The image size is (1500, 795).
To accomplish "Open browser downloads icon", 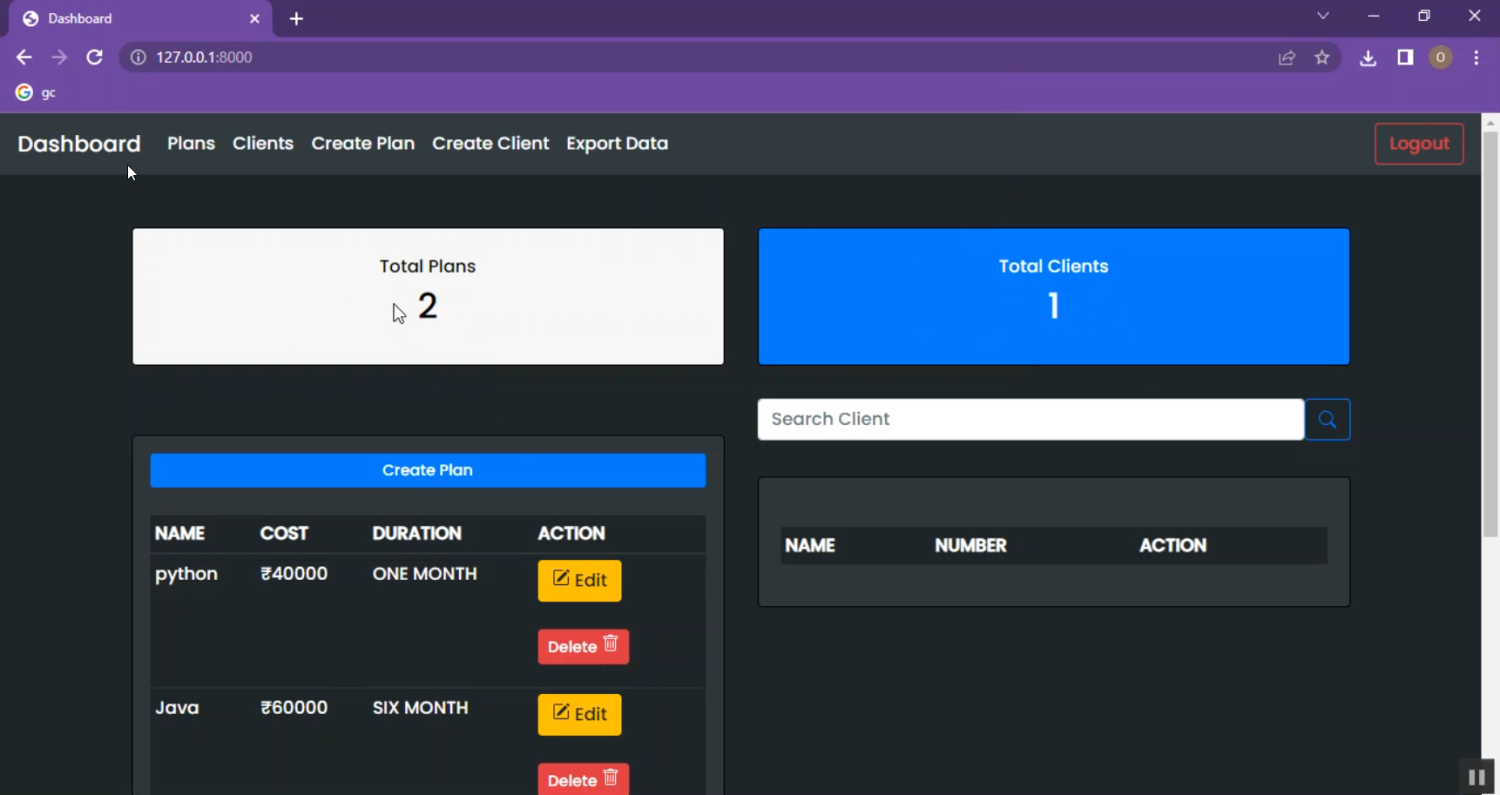I will 1368,58.
